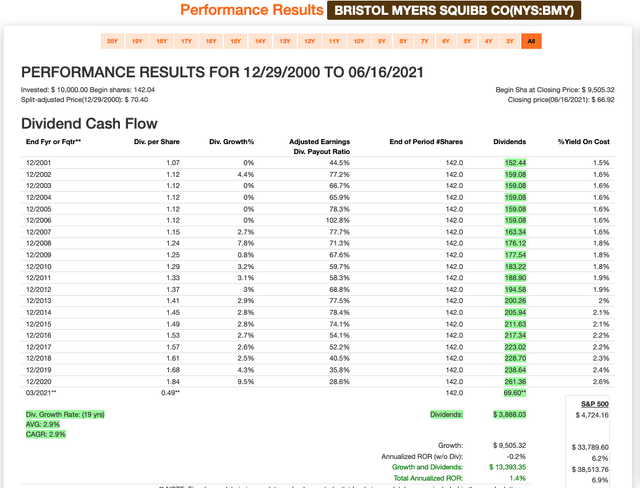This screenshot has width=640, height=488.
Task: Select the 9Y period tab
Action: tap(382, 41)
